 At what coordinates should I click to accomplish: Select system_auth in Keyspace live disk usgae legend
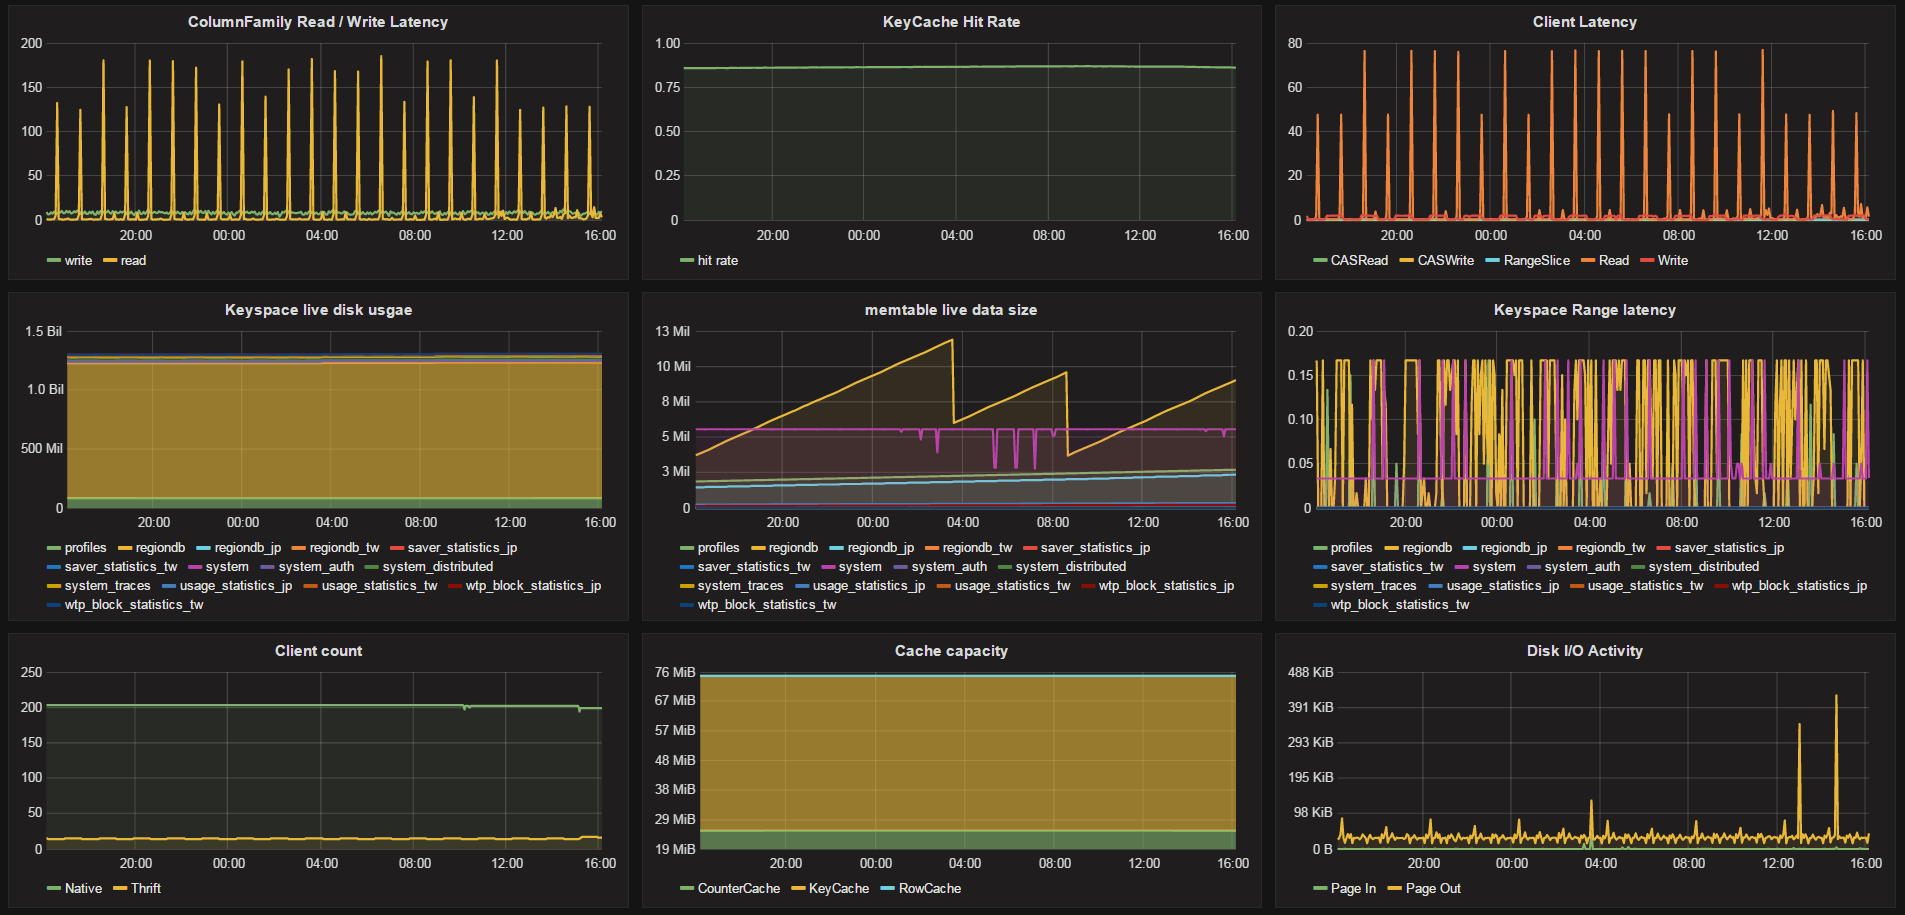[x=316, y=567]
